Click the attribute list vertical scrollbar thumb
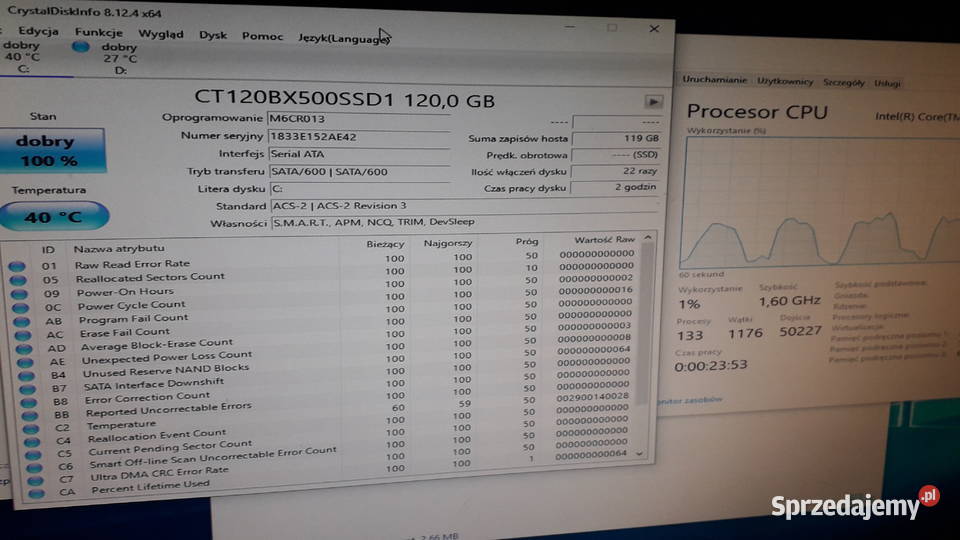960x540 pixels. pyautogui.click(x=645, y=323)
